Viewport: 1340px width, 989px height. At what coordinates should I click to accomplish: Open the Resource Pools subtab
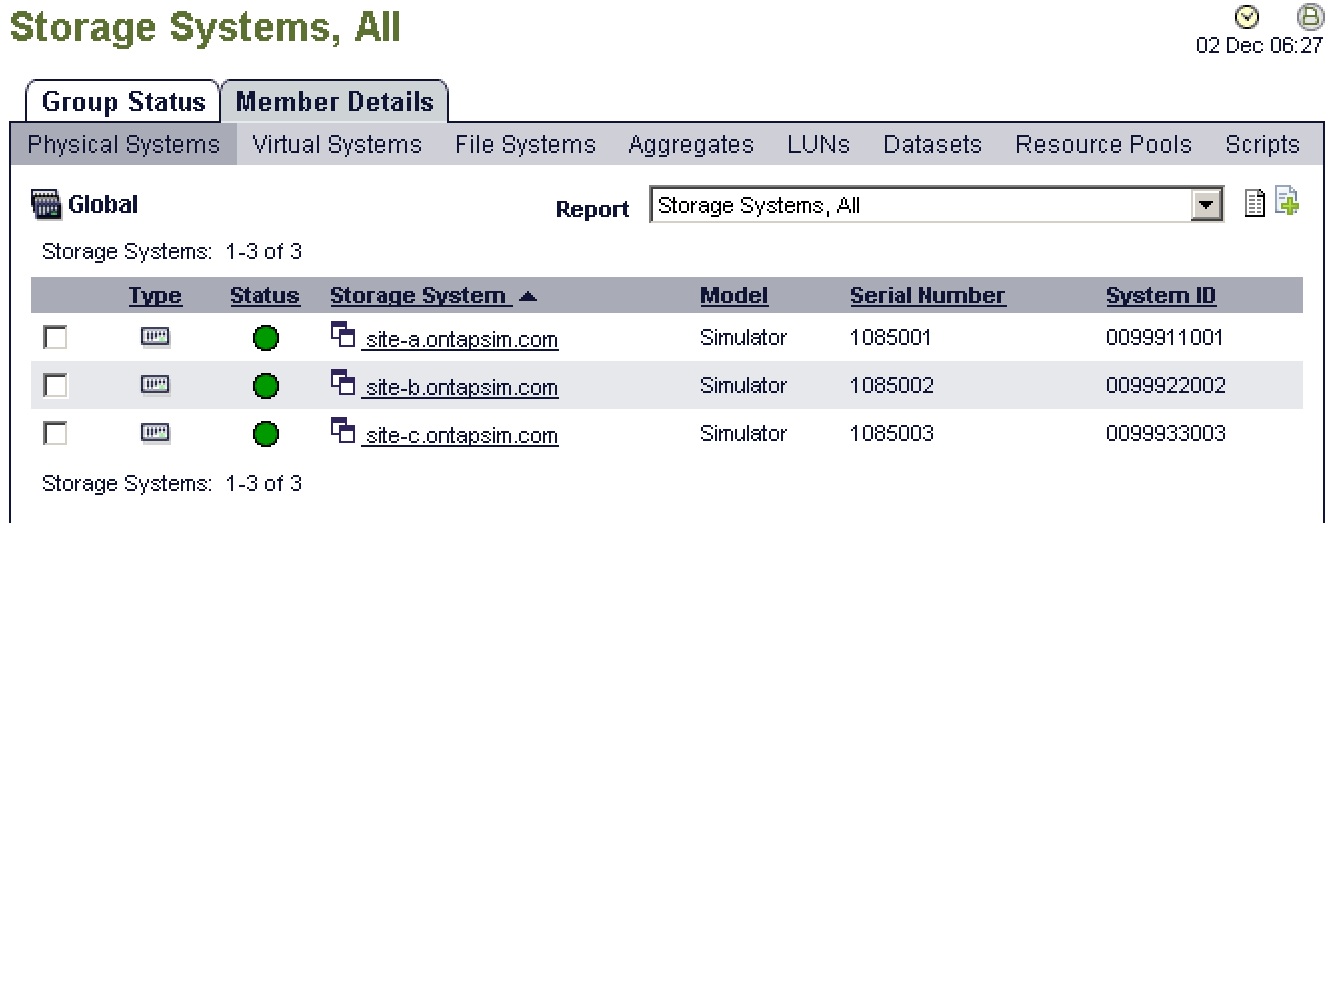1103,145
